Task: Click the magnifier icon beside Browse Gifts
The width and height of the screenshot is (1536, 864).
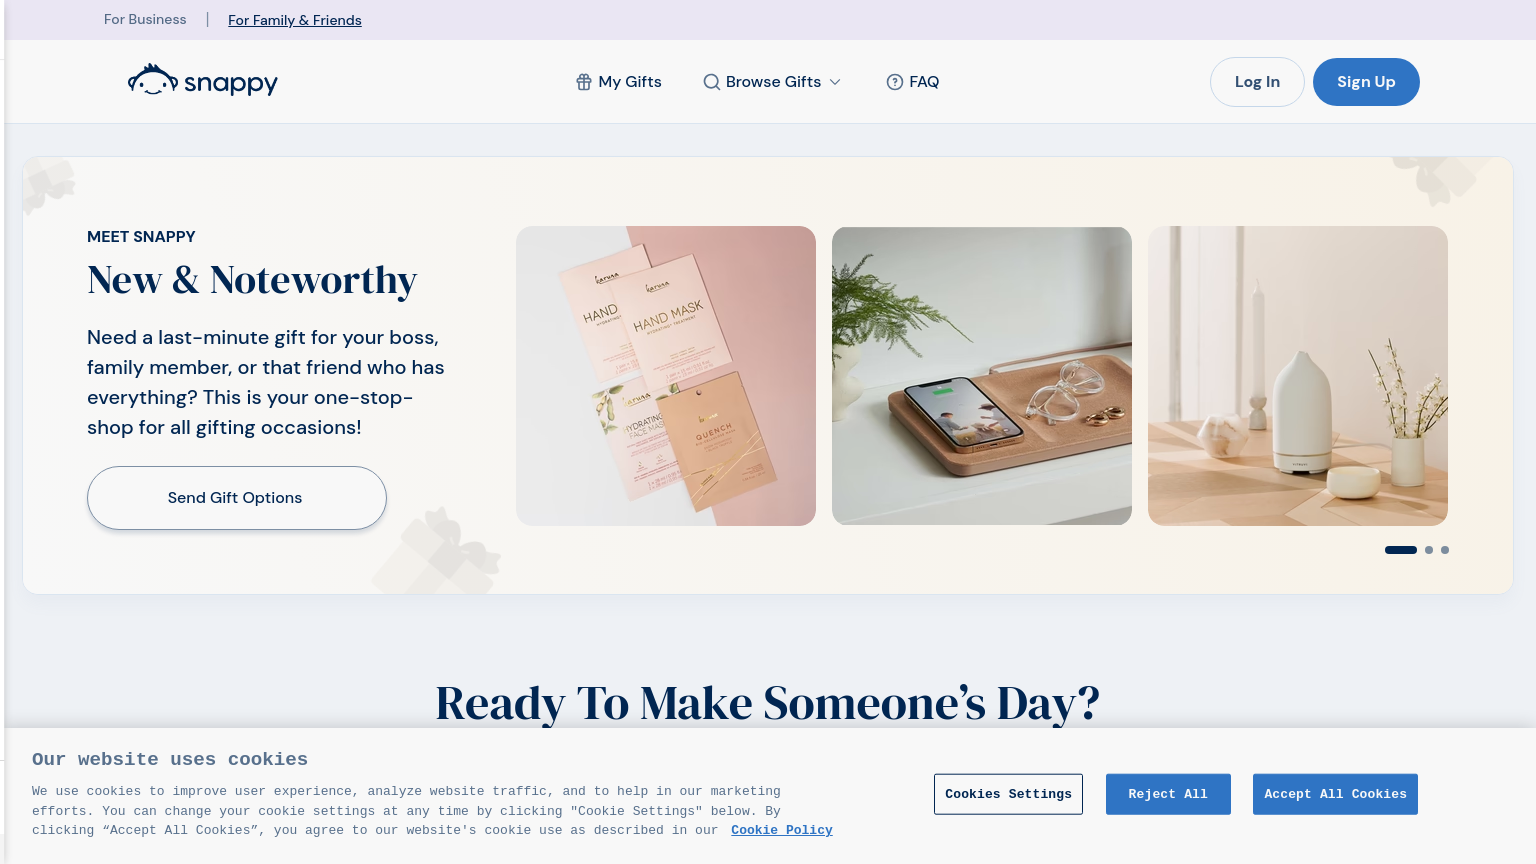Action: [711, 82]
